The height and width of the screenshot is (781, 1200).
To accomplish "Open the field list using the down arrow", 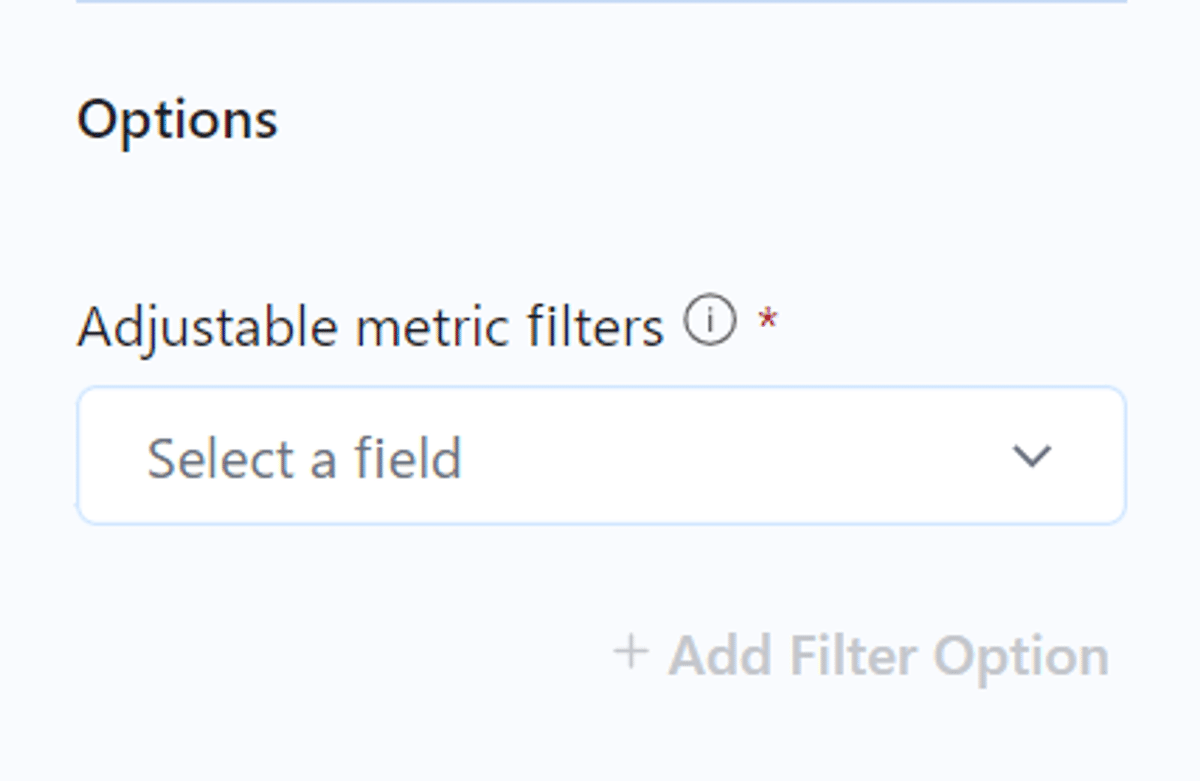I will tap(1032, 457).
